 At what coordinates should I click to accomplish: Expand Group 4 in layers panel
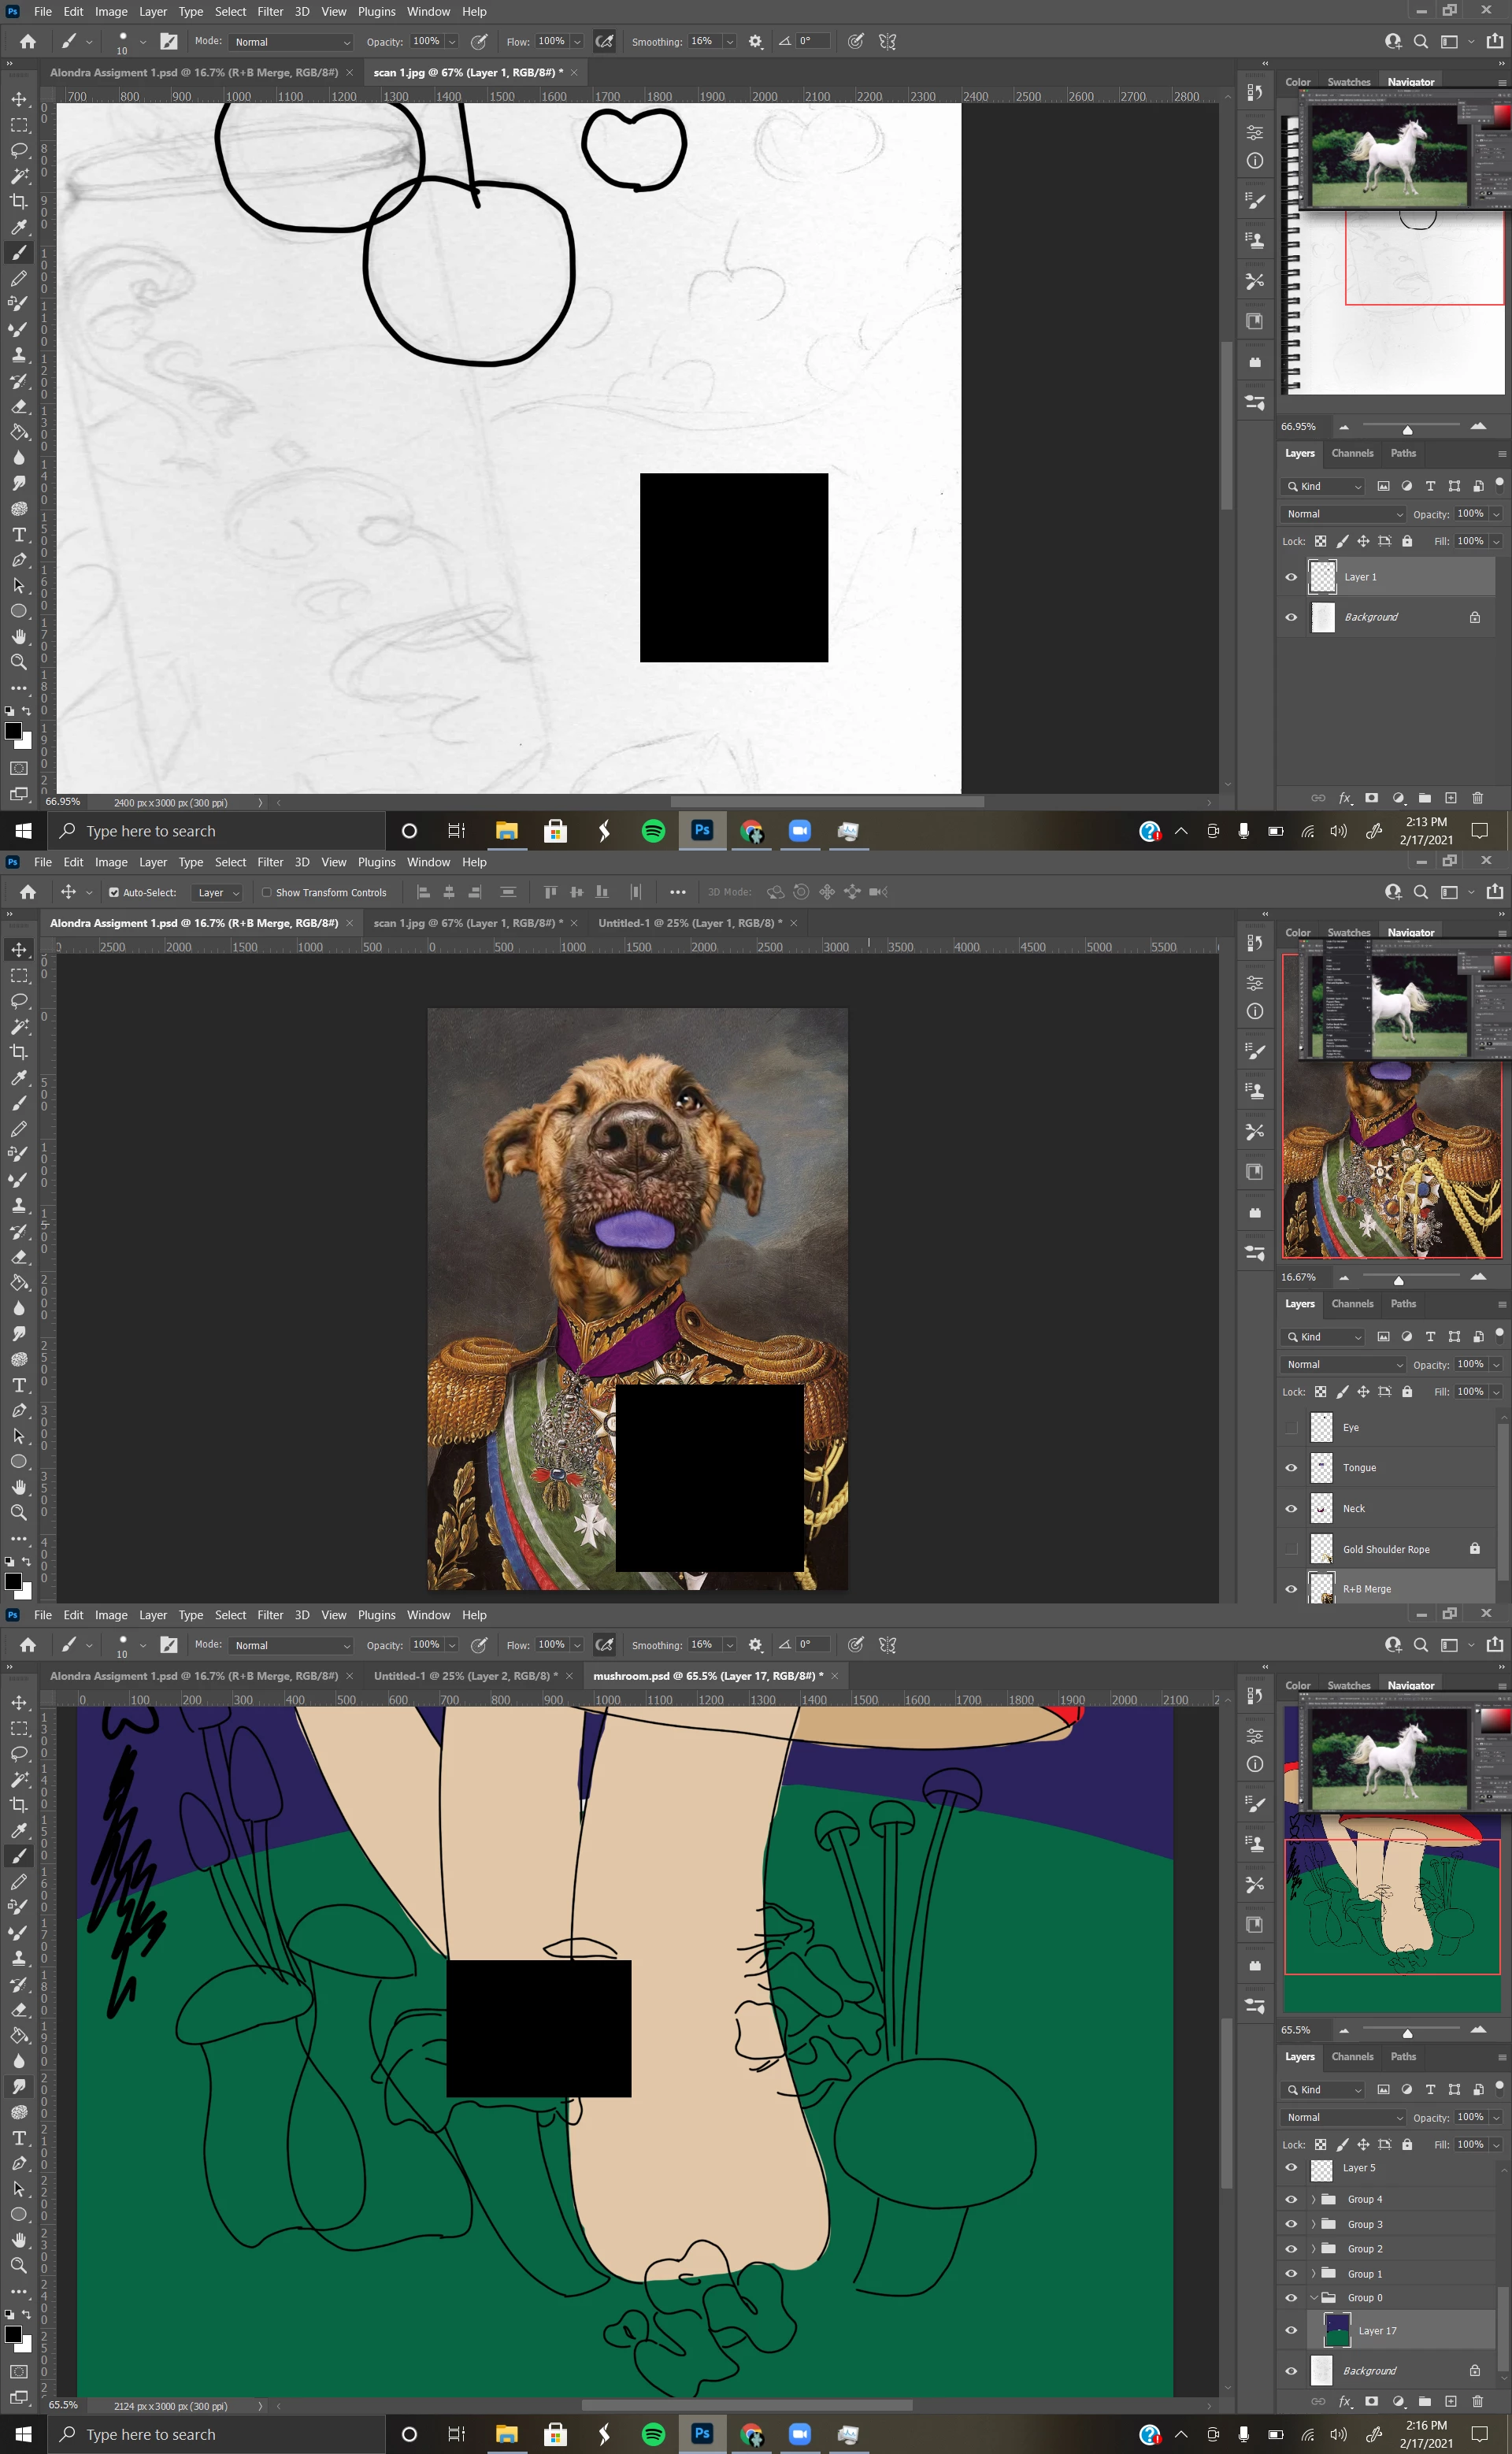(x=1313, y=2199)
